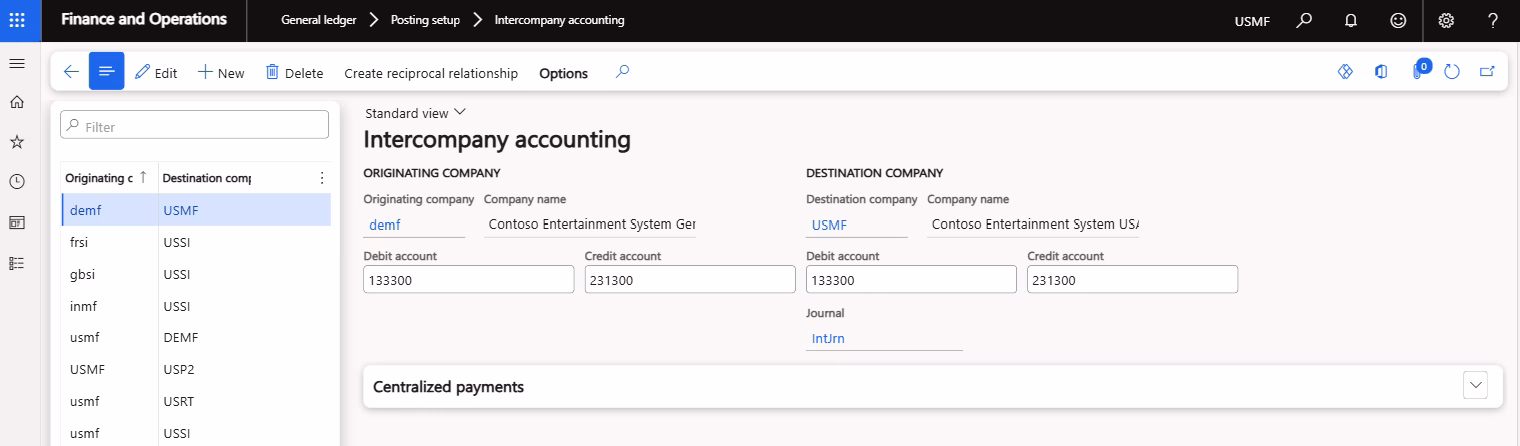Click the USMF destination company link
This screenshot has width=1520, height=446.
pos(829,225)
